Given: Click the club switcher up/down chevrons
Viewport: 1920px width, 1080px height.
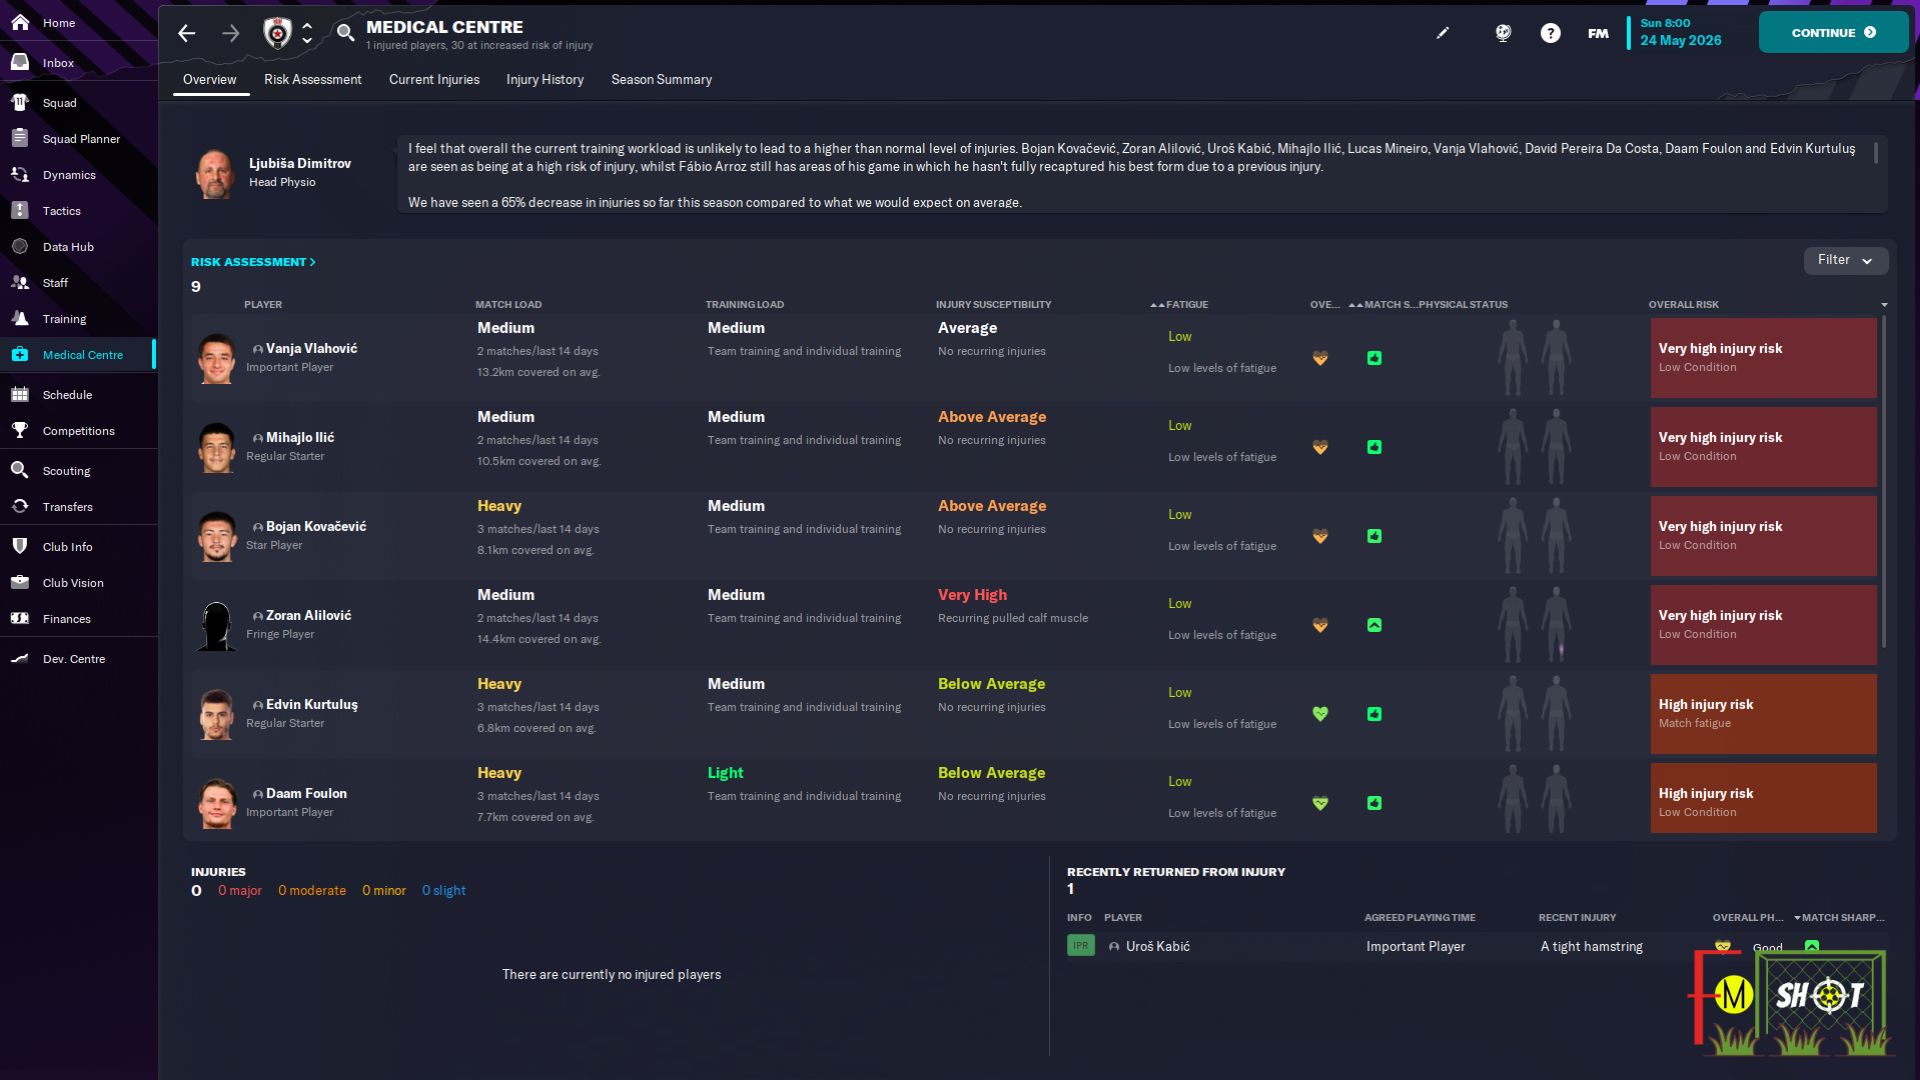Looking at the screenshot, I should coord(307,33).
